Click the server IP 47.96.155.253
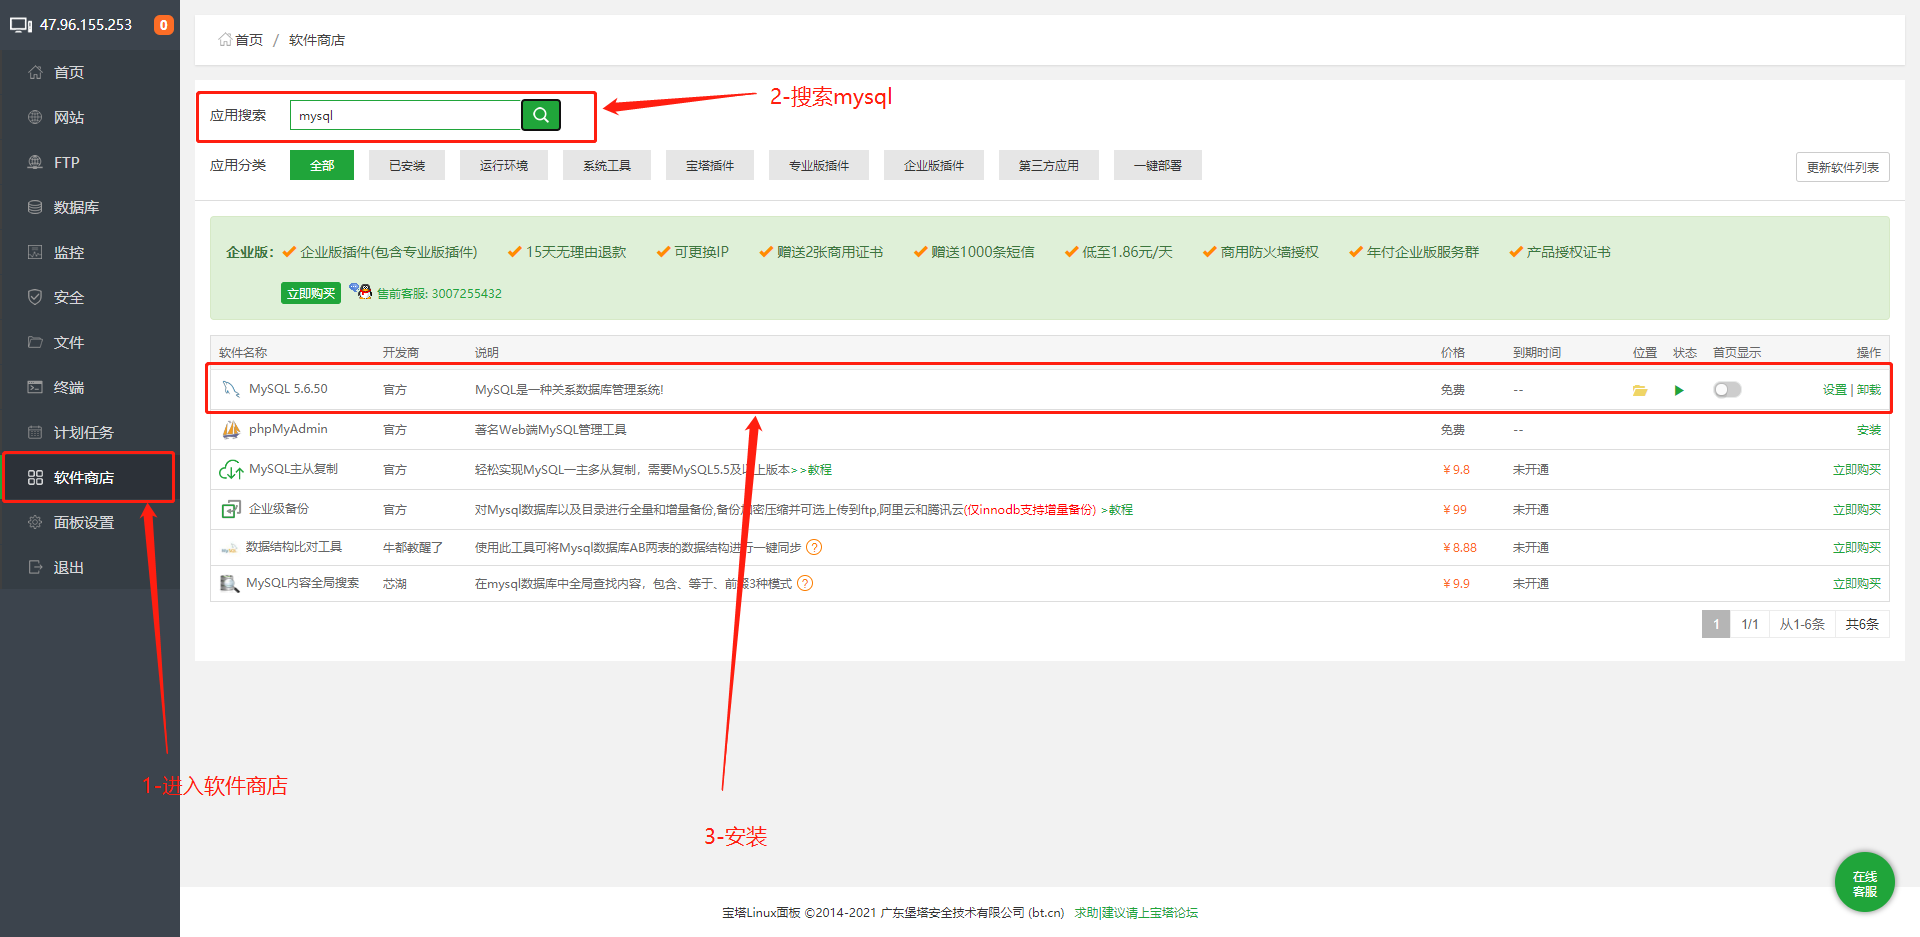The width and height of the screenshot is (1920, 937). pos(86,25)
